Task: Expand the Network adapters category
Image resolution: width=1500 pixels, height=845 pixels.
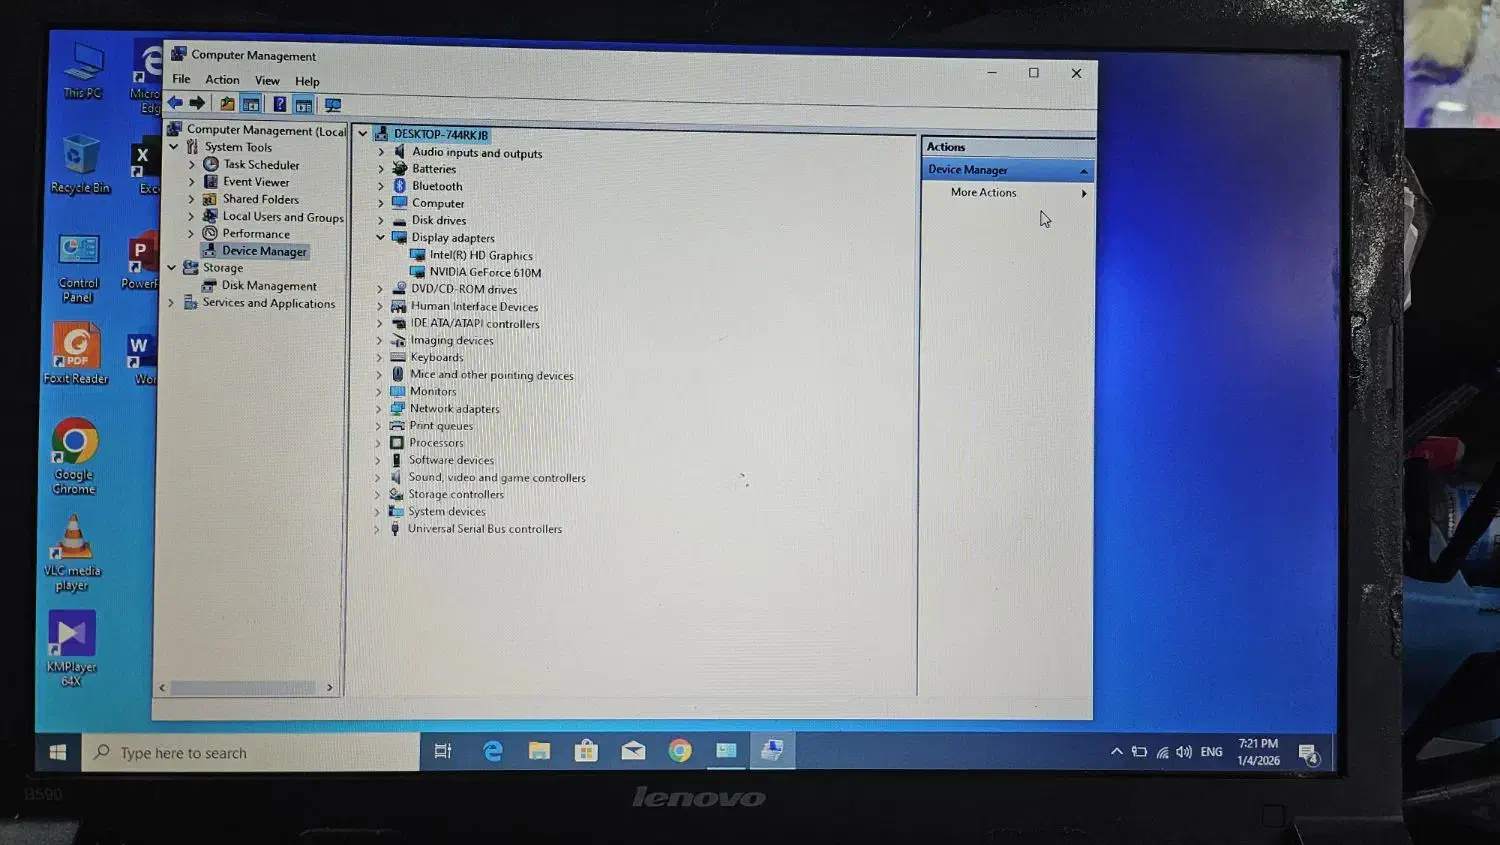Action: click(378, 408)
